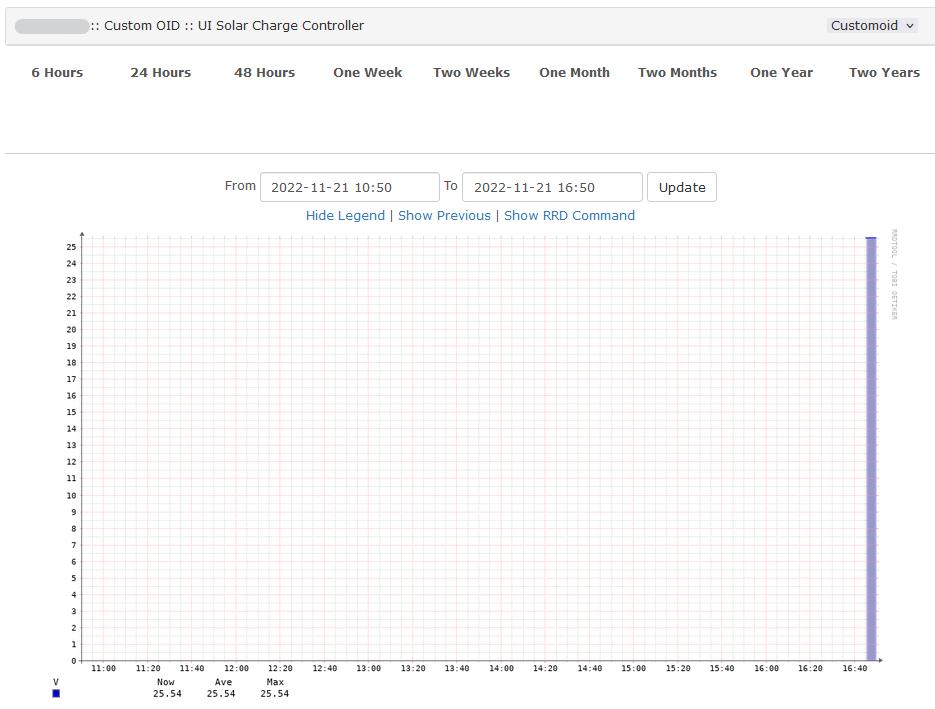
Task: Show the Two Years graph range
Action: [x=884, y=72]
